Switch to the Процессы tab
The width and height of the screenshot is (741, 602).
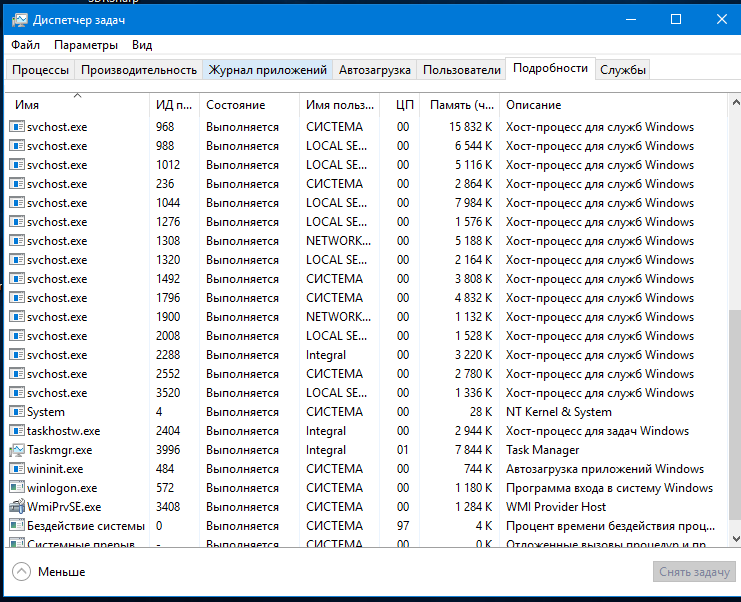pyautogui.click(x=41, y=70)
